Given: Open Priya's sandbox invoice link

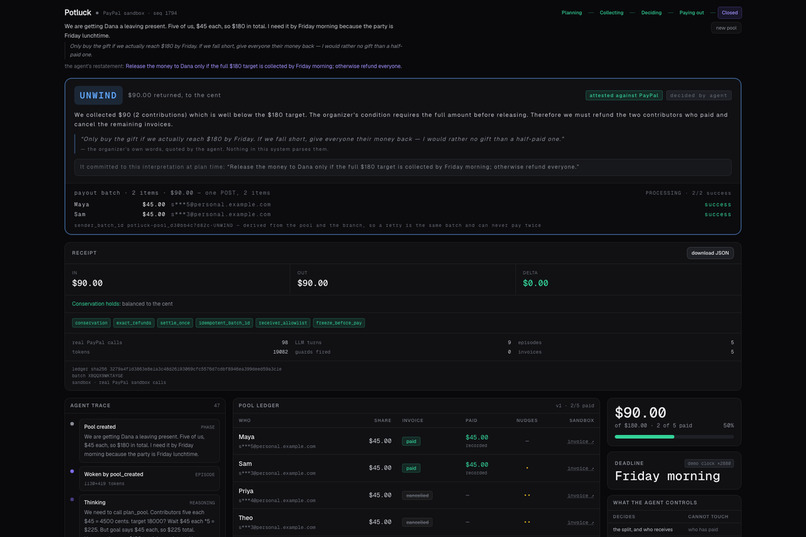Looking at the screenshot, I should (x=580, y=496).
